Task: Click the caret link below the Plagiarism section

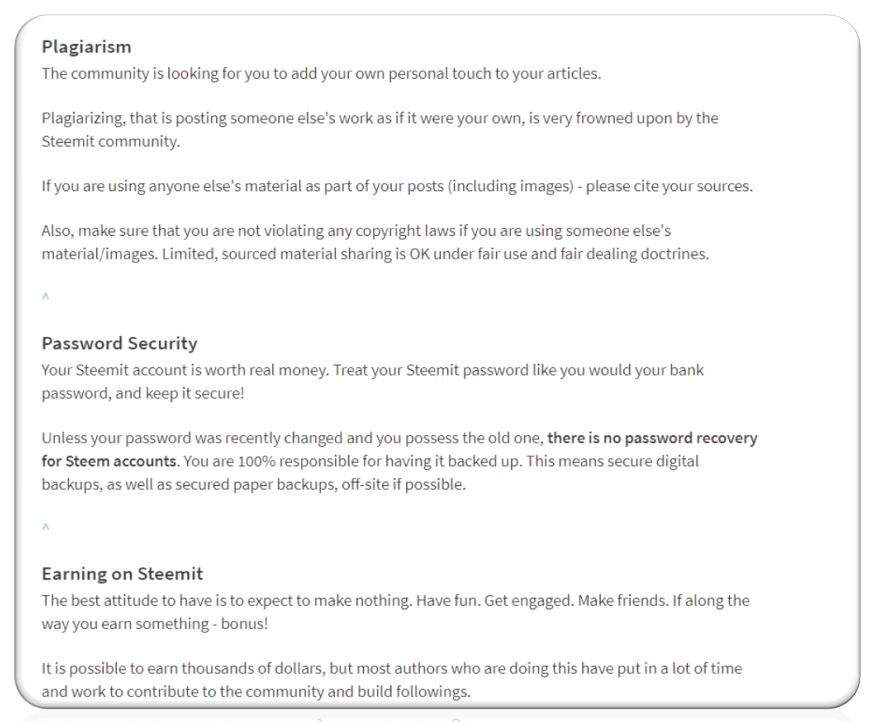Action: pyautogui.click(x=46, y=296)
